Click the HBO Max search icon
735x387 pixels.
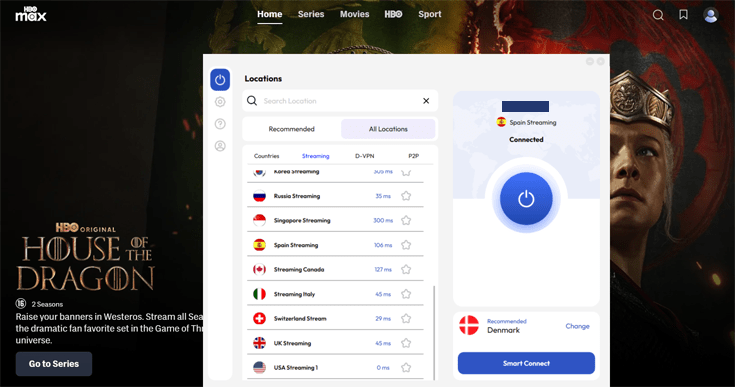pos(658,15)
